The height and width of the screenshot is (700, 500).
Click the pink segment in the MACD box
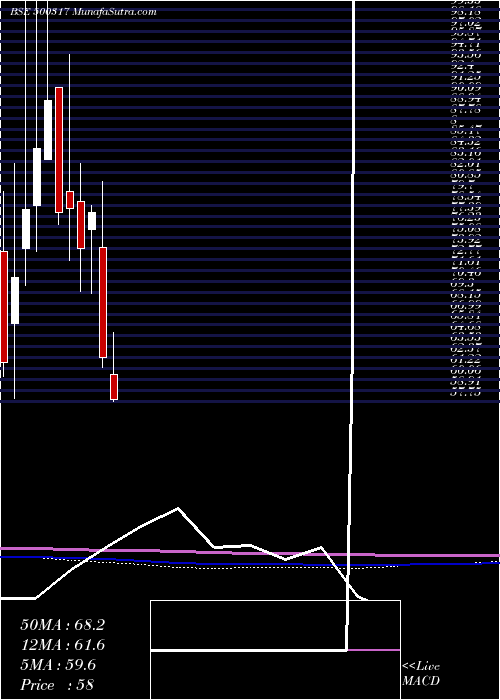click(374, 650)
